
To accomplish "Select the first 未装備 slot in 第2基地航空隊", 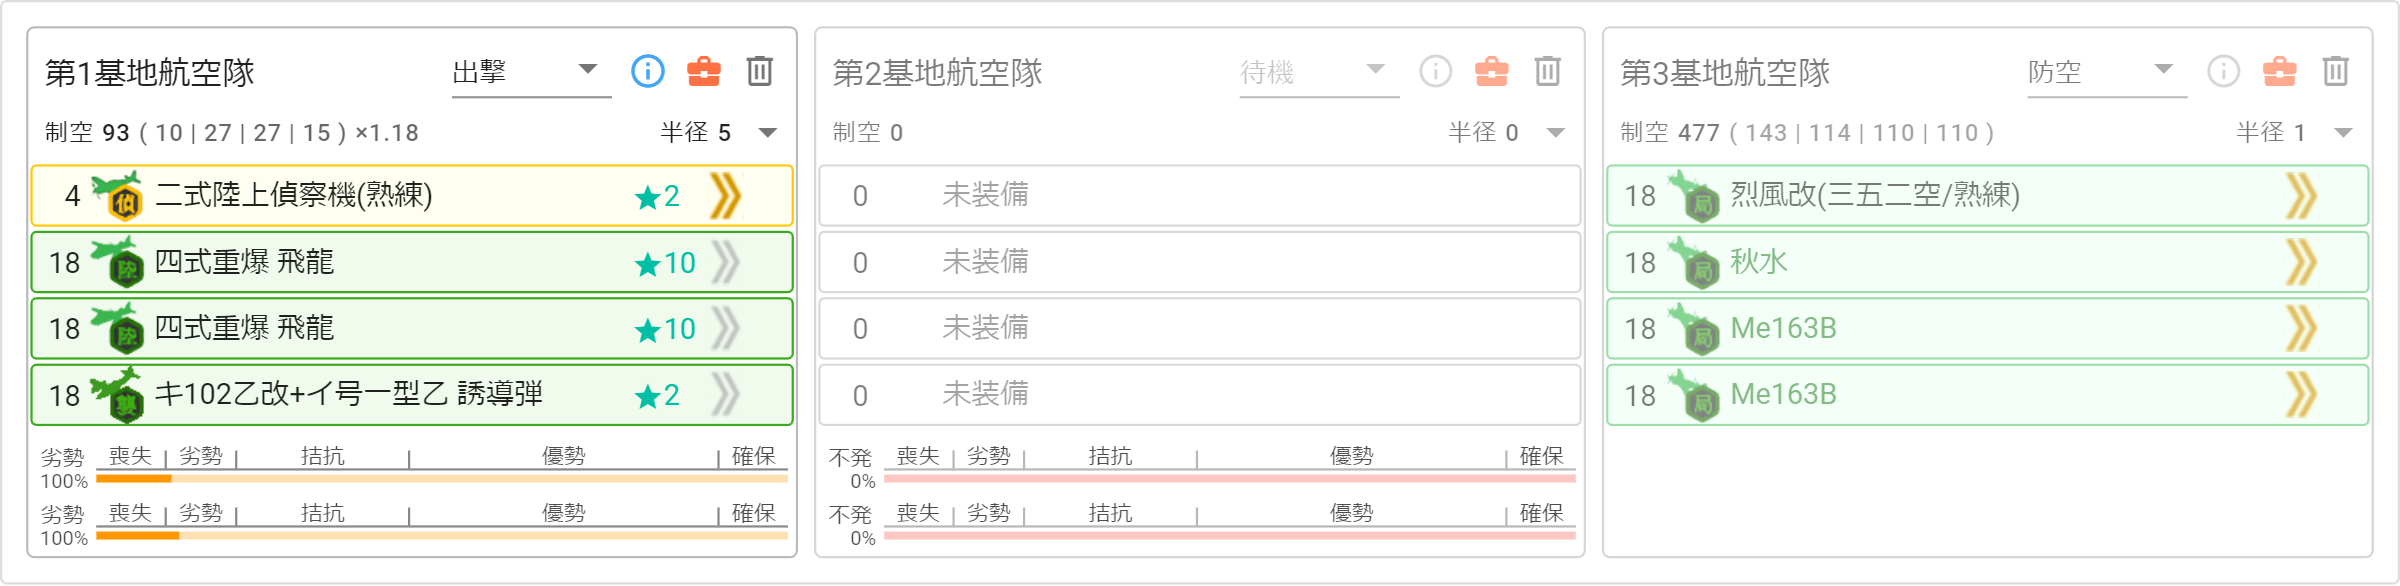I will coord(1200,195).
